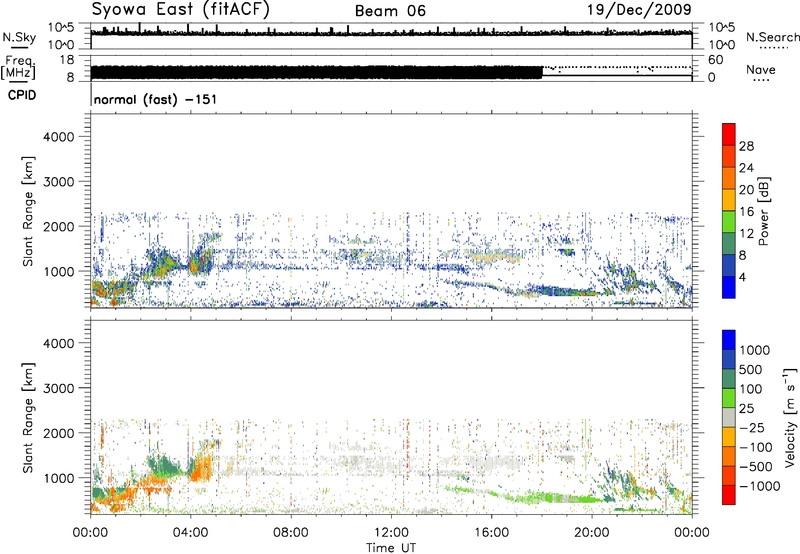This screenshot has height=554, width=800.
Task: Select Slant Range [km] label of power panel
Action: [28, 211]
